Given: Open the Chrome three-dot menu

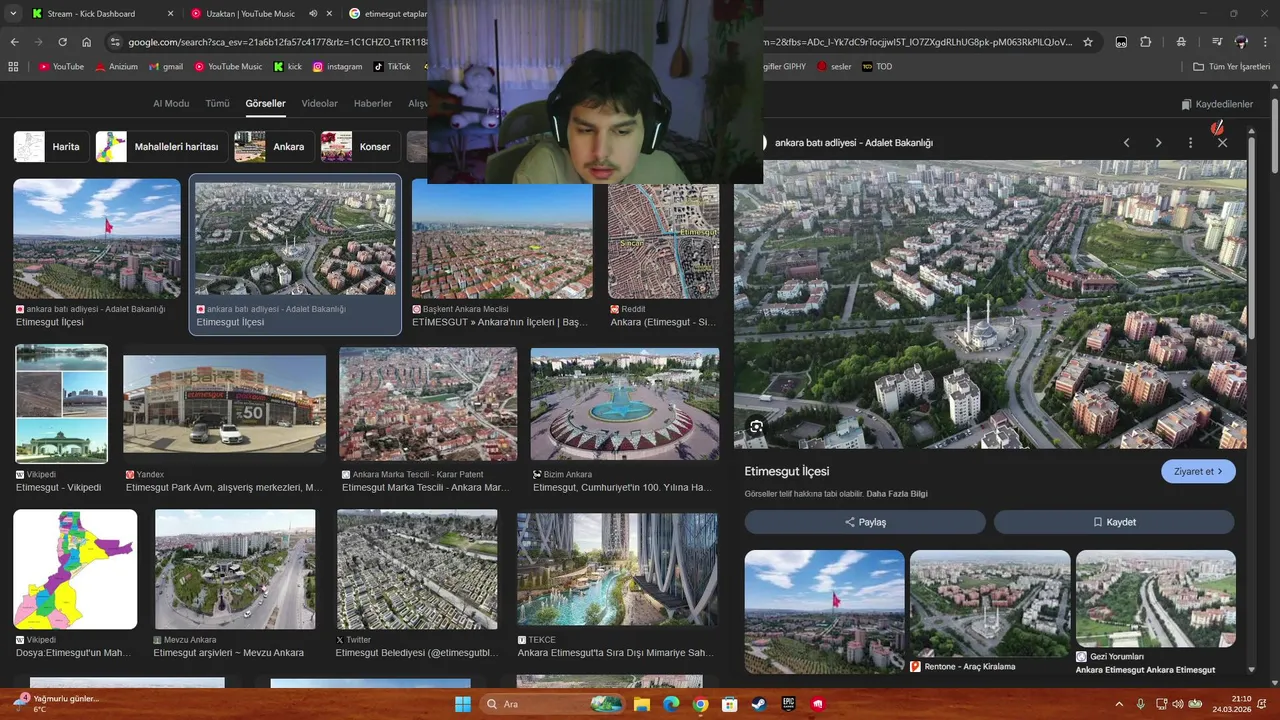Looking at the screenshot, I should [1265, 42].
